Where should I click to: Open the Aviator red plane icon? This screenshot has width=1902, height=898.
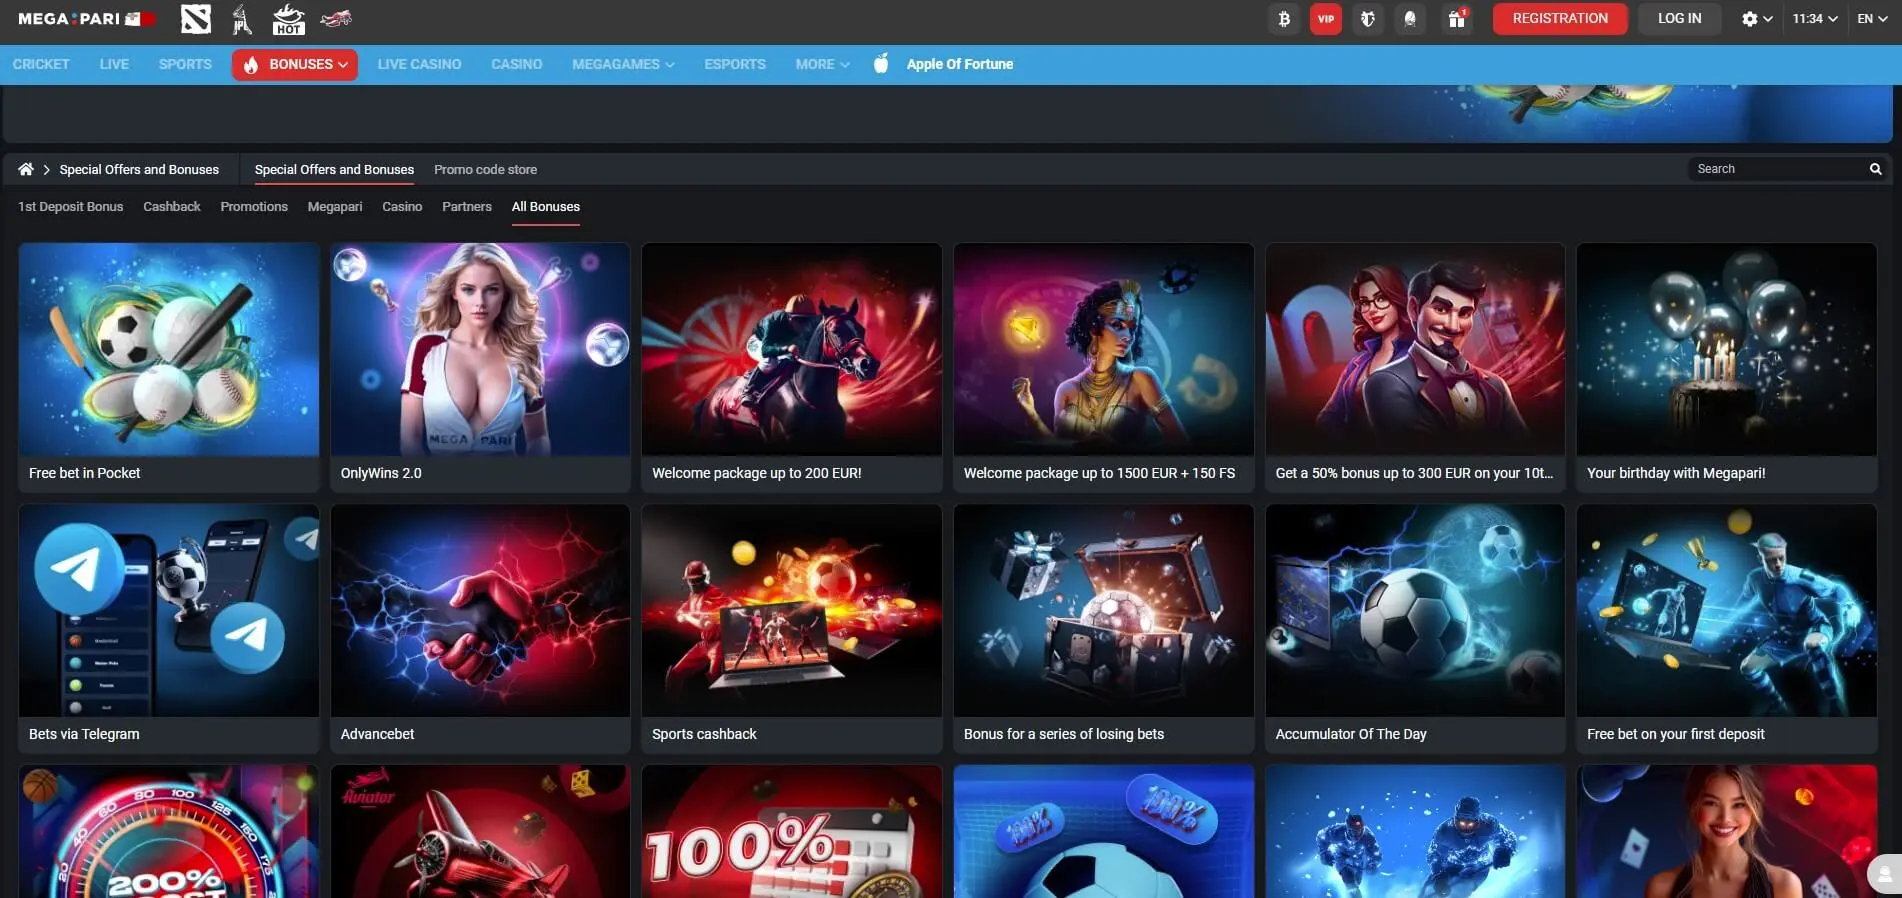(x=336, y=18)
